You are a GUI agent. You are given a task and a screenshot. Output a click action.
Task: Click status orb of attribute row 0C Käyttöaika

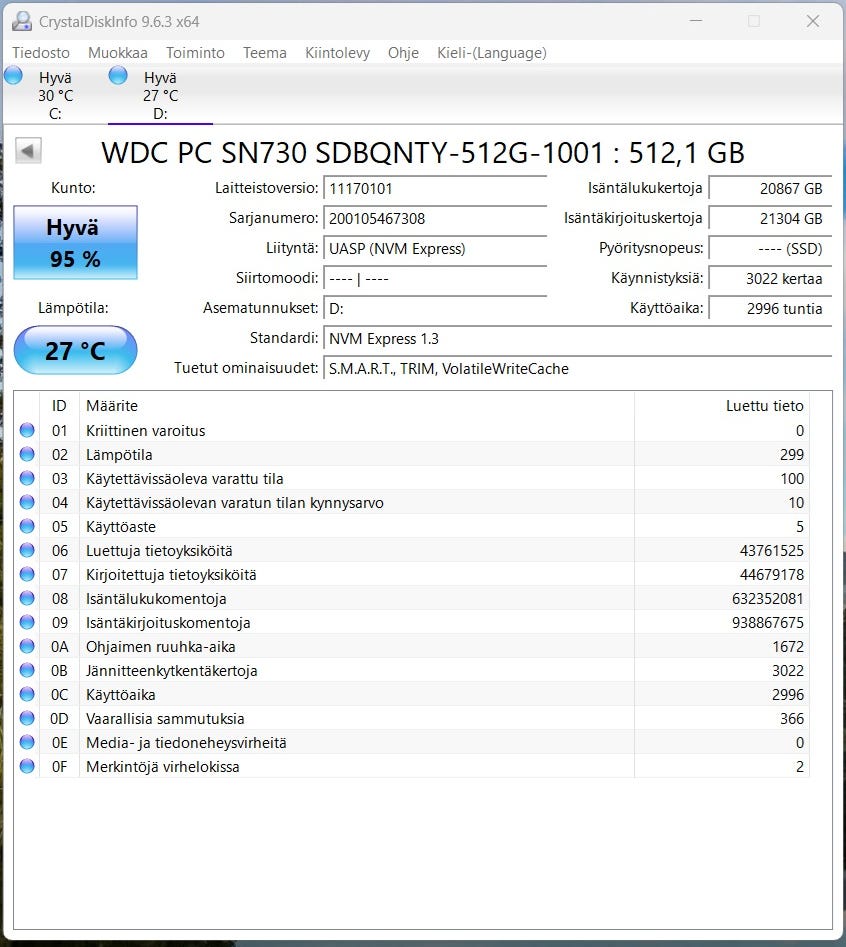tap(27, 694)
